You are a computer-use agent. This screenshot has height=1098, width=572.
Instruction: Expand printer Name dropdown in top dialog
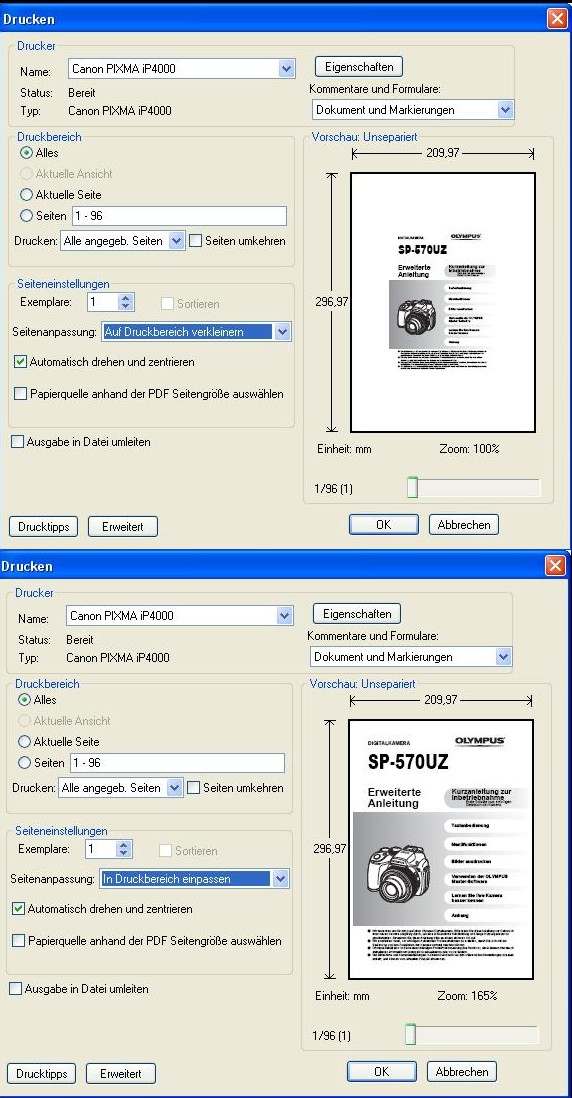coord(286,69)
